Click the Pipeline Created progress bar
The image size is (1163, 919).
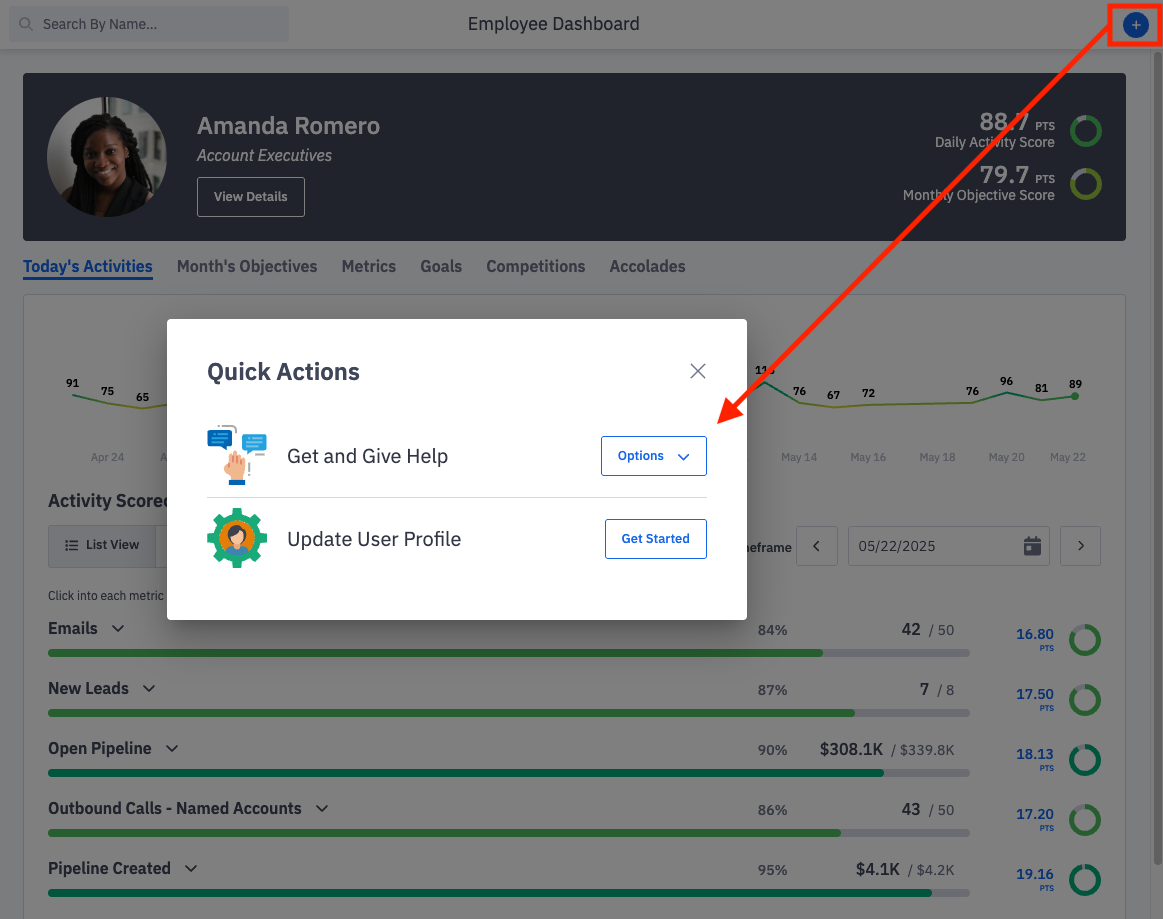pos(509,893)
